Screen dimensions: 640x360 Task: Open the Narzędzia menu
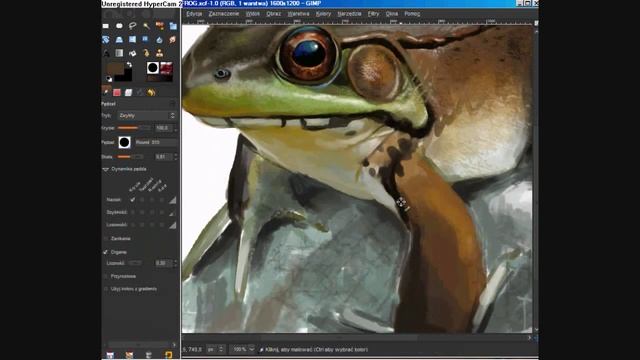tap(349, 14)
